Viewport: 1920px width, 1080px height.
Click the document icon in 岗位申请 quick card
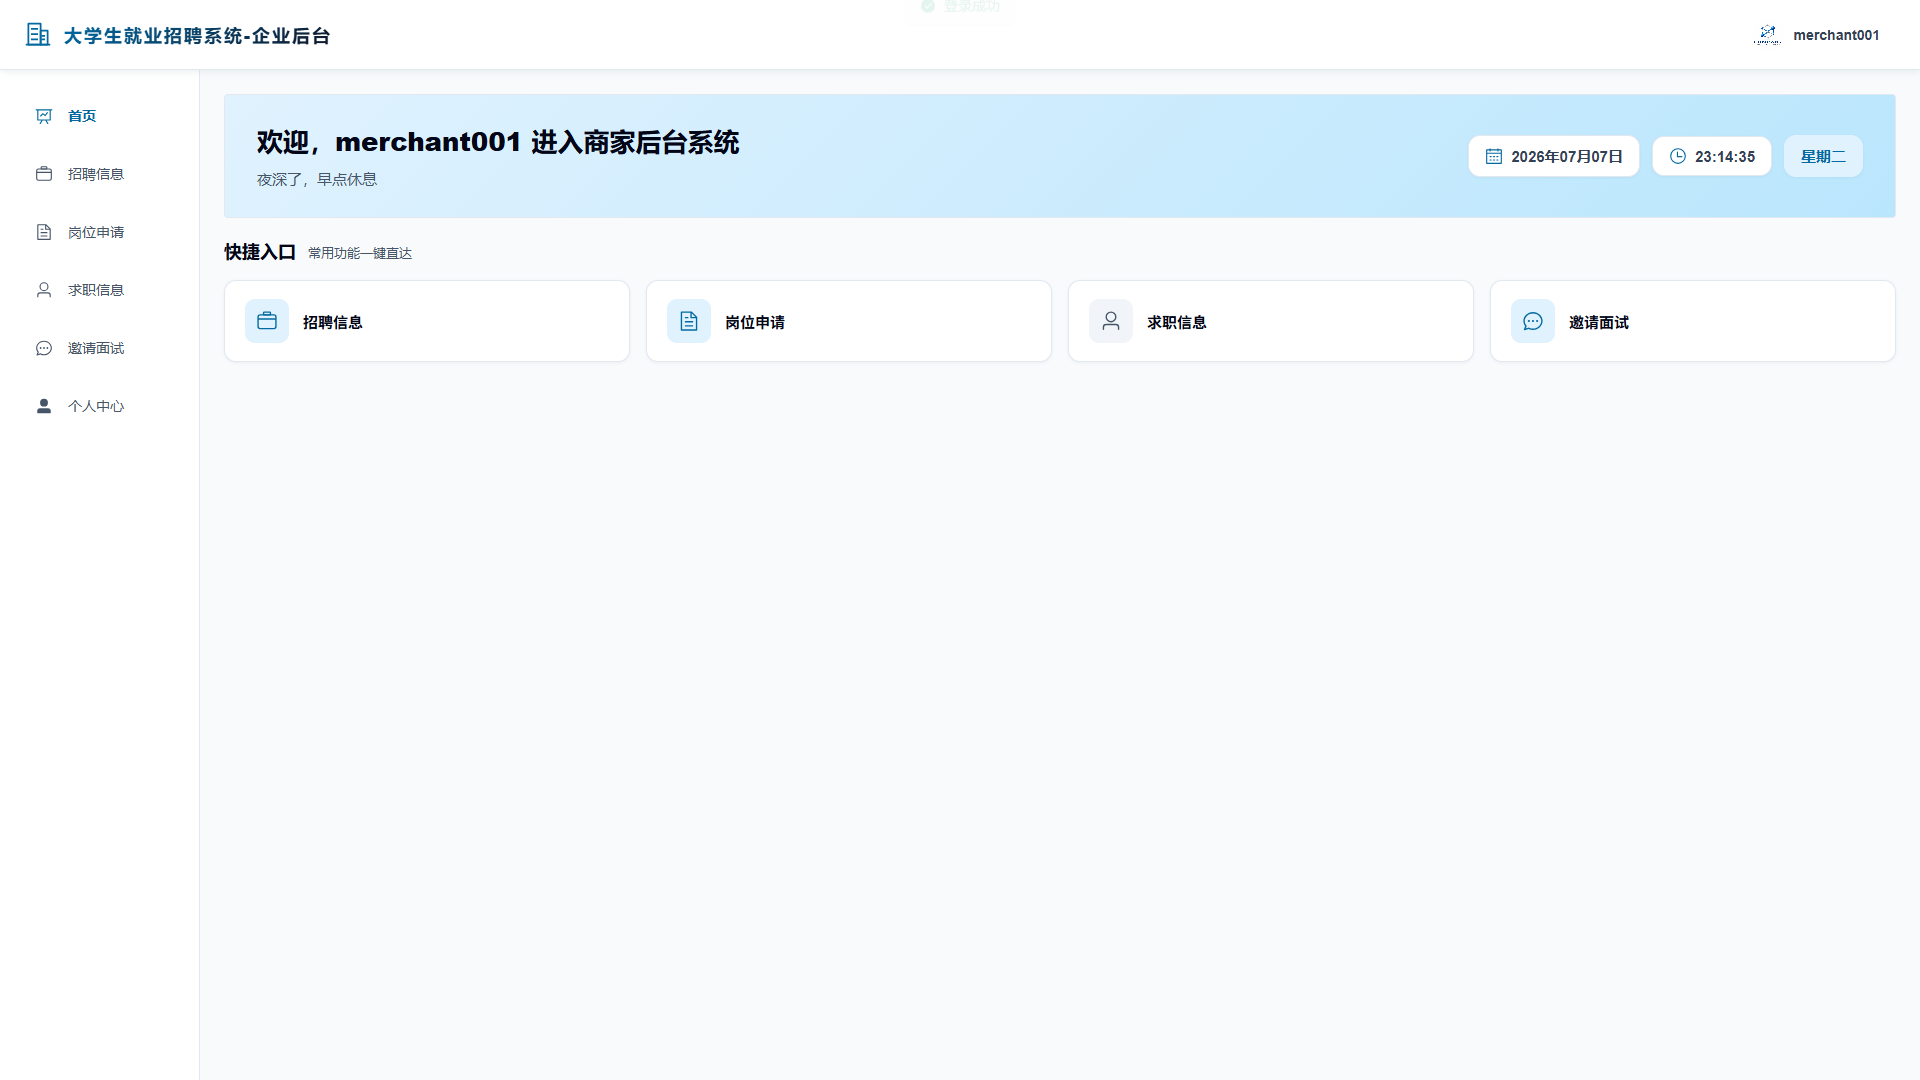click(x=689, y=321)
